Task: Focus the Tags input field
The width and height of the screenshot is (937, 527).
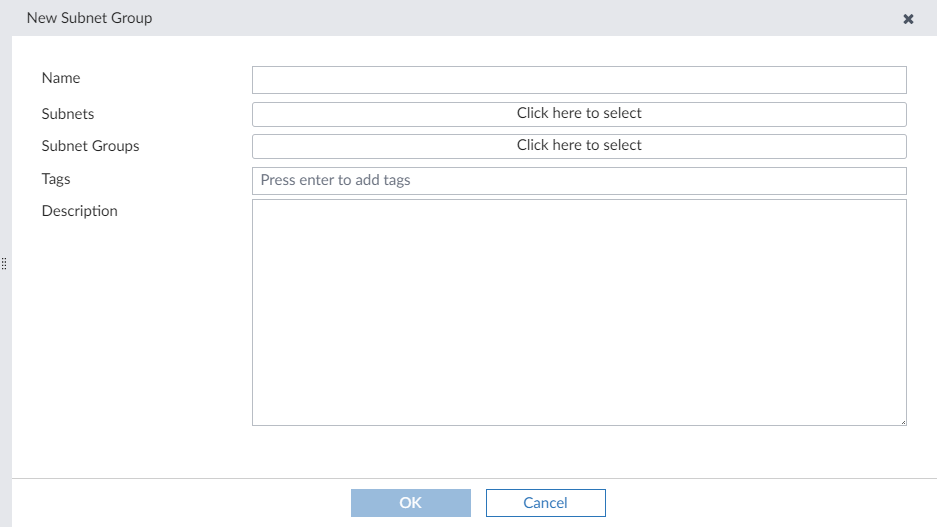Action: click(x=578, y=181)
